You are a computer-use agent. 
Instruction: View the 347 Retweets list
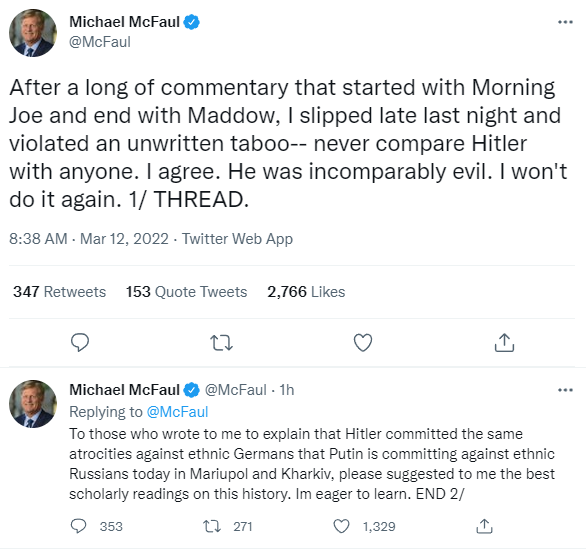coord(59,292)
